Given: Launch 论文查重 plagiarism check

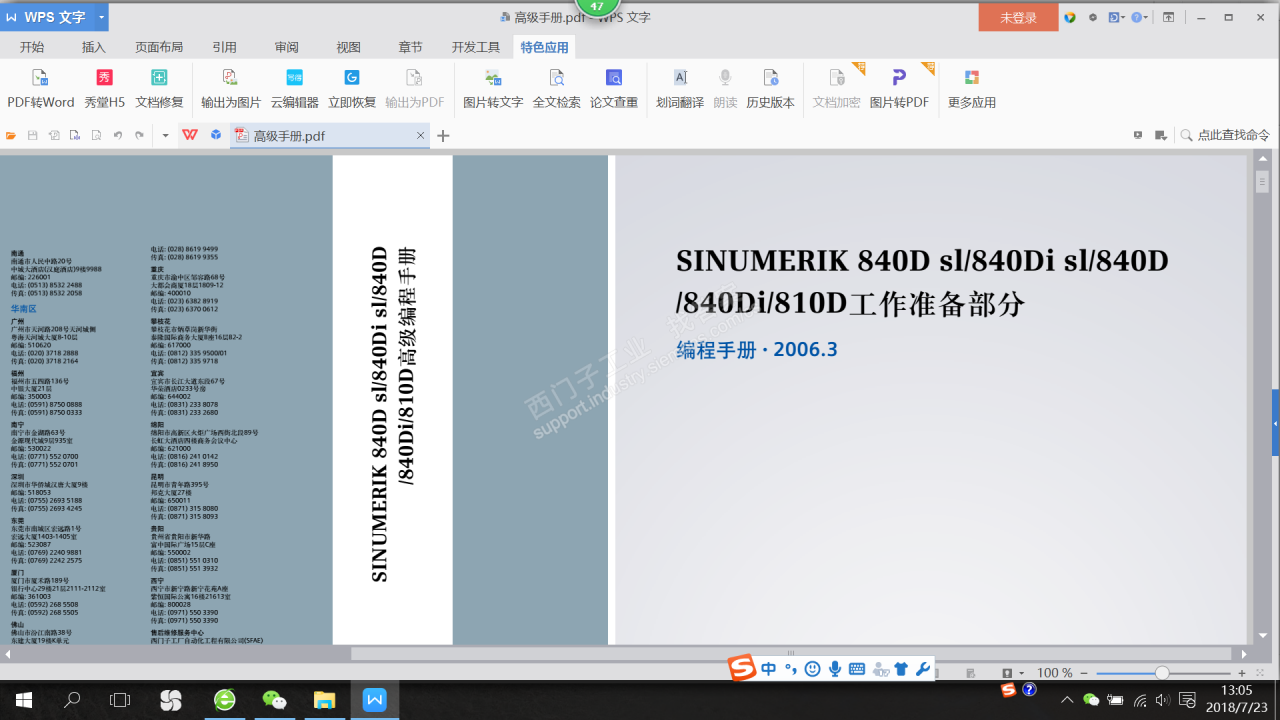Looking at the screenshot, I should coord(614,89).
